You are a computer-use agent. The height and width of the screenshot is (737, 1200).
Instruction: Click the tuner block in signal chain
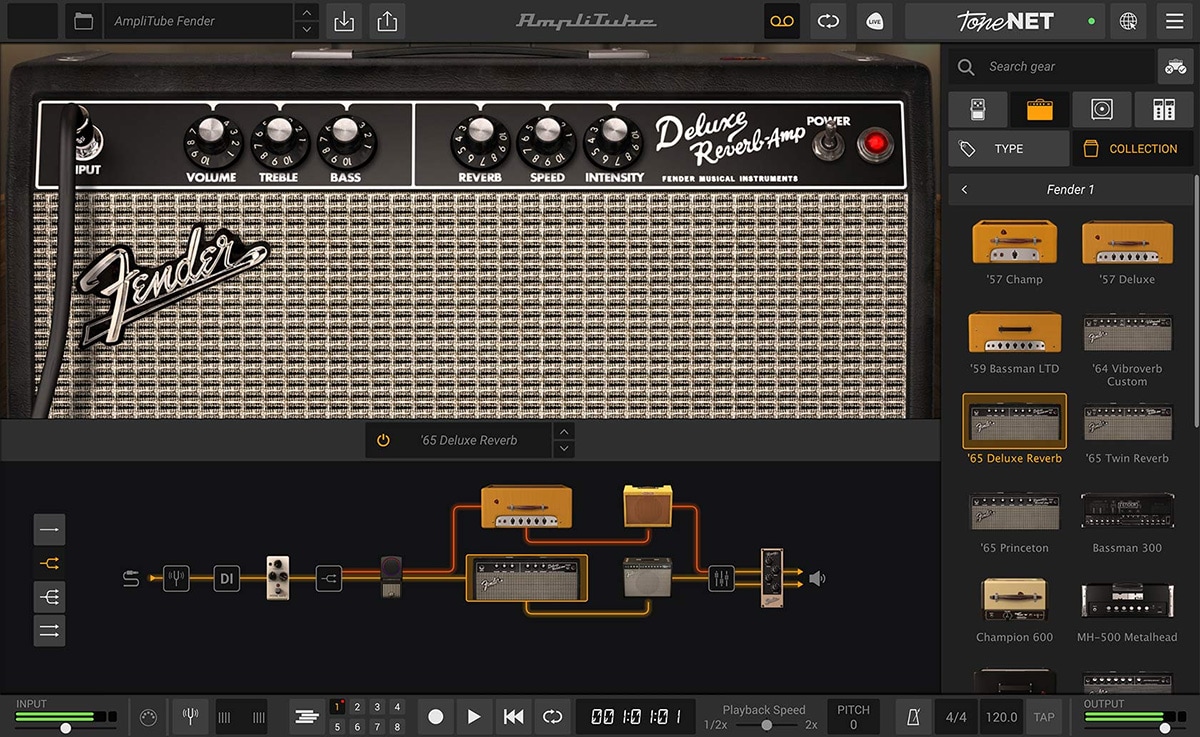[176, 578]
